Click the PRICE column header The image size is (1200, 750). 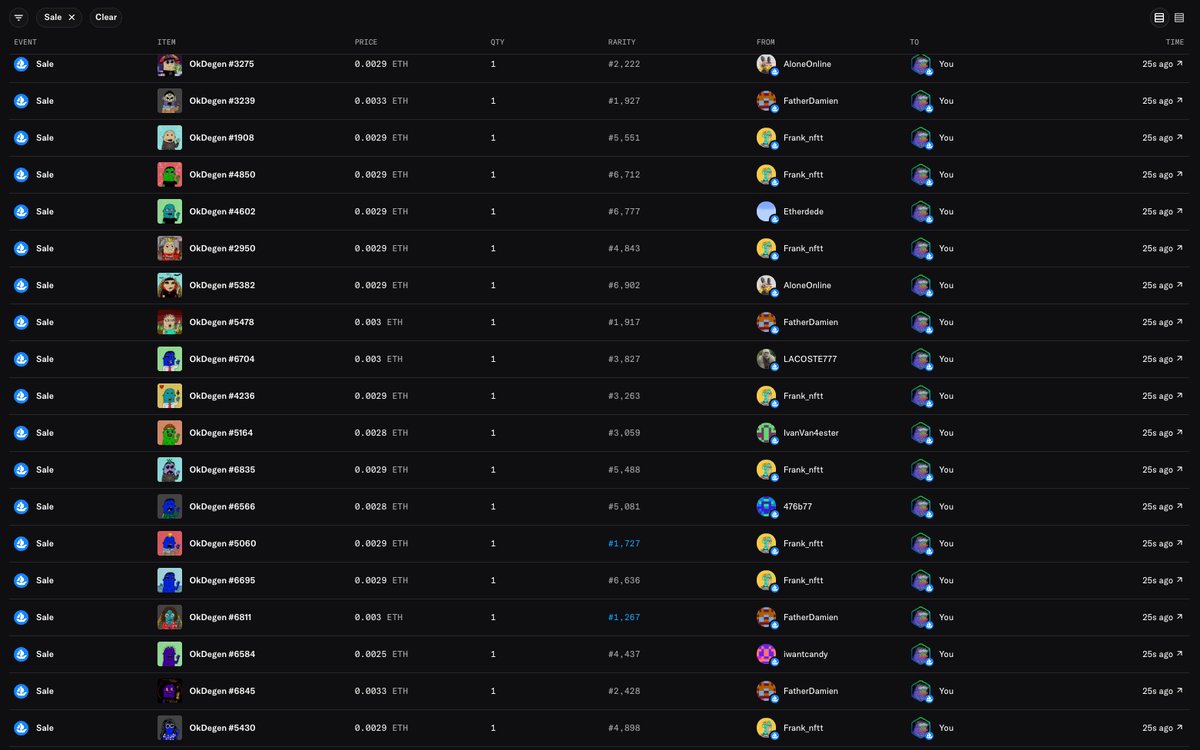point(366,42)
